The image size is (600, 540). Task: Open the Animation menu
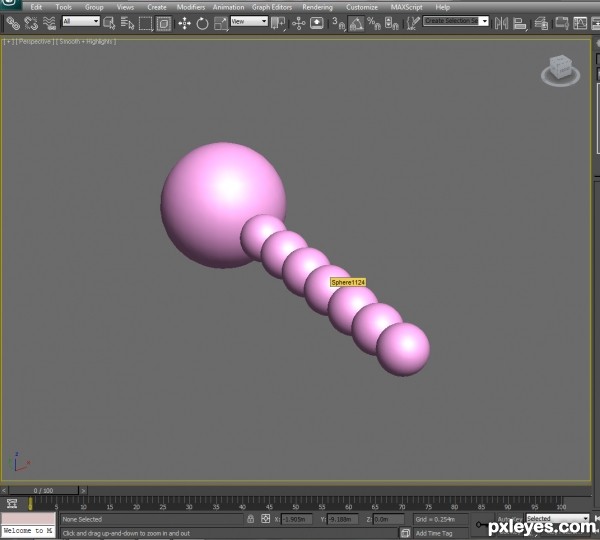228,7
